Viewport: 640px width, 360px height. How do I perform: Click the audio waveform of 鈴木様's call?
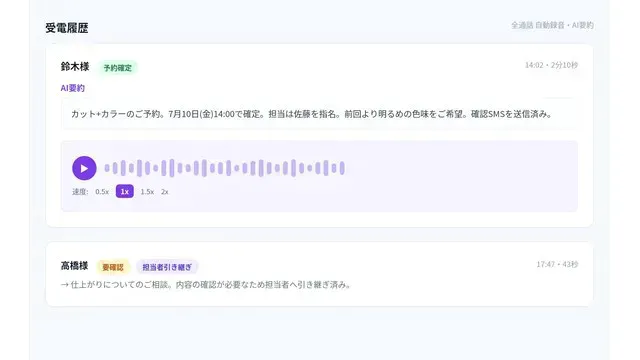pos(224,168)
